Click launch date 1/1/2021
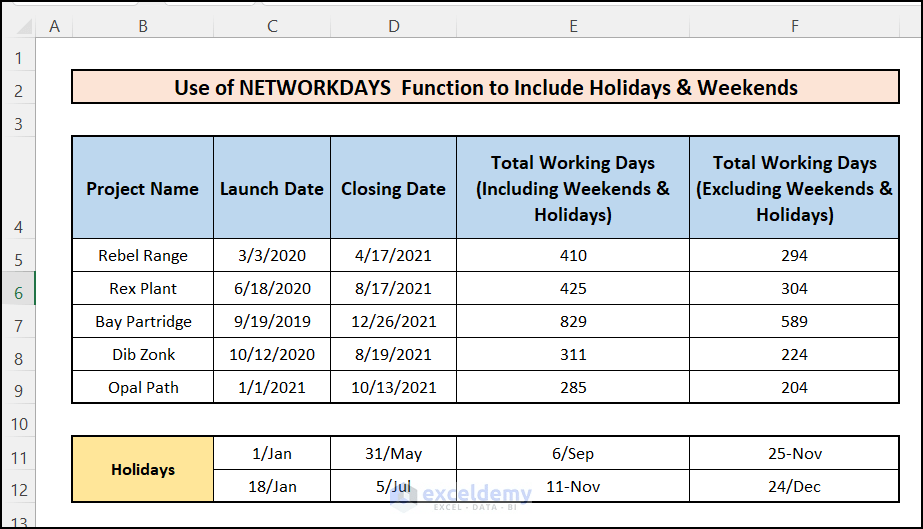 tap(272, 387)
